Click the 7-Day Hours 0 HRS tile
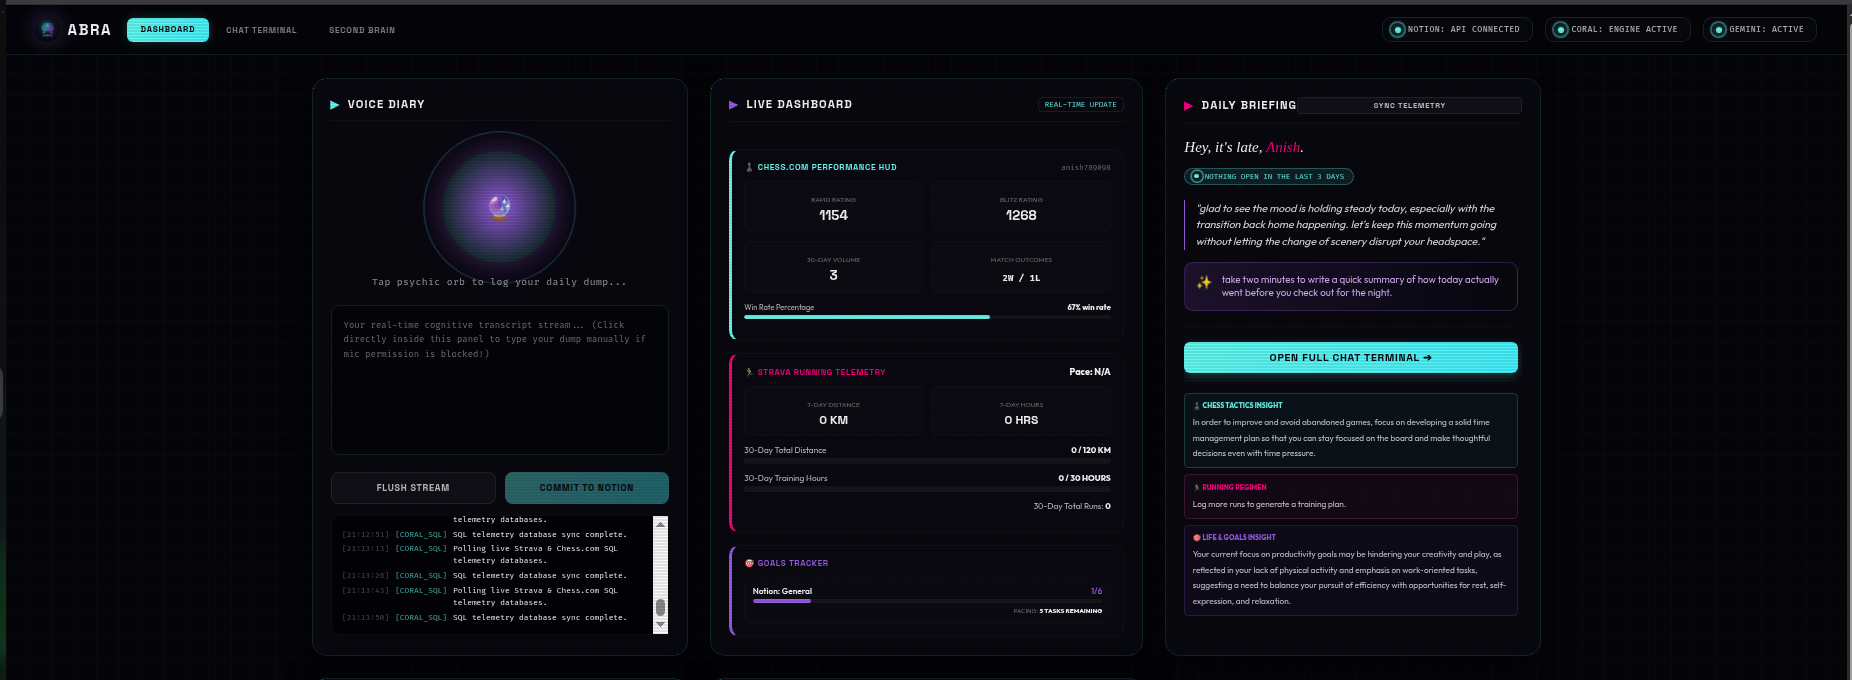1852x680 pixels. tap(1021, 411)
